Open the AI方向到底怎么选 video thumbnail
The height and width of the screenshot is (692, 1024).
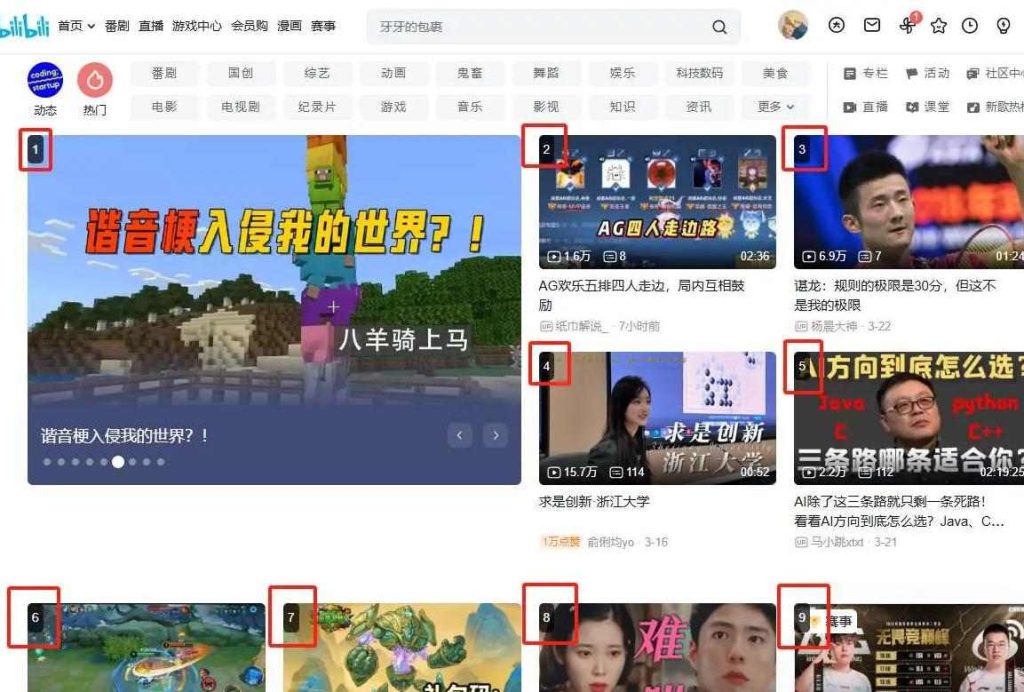[x=909, y=418]
